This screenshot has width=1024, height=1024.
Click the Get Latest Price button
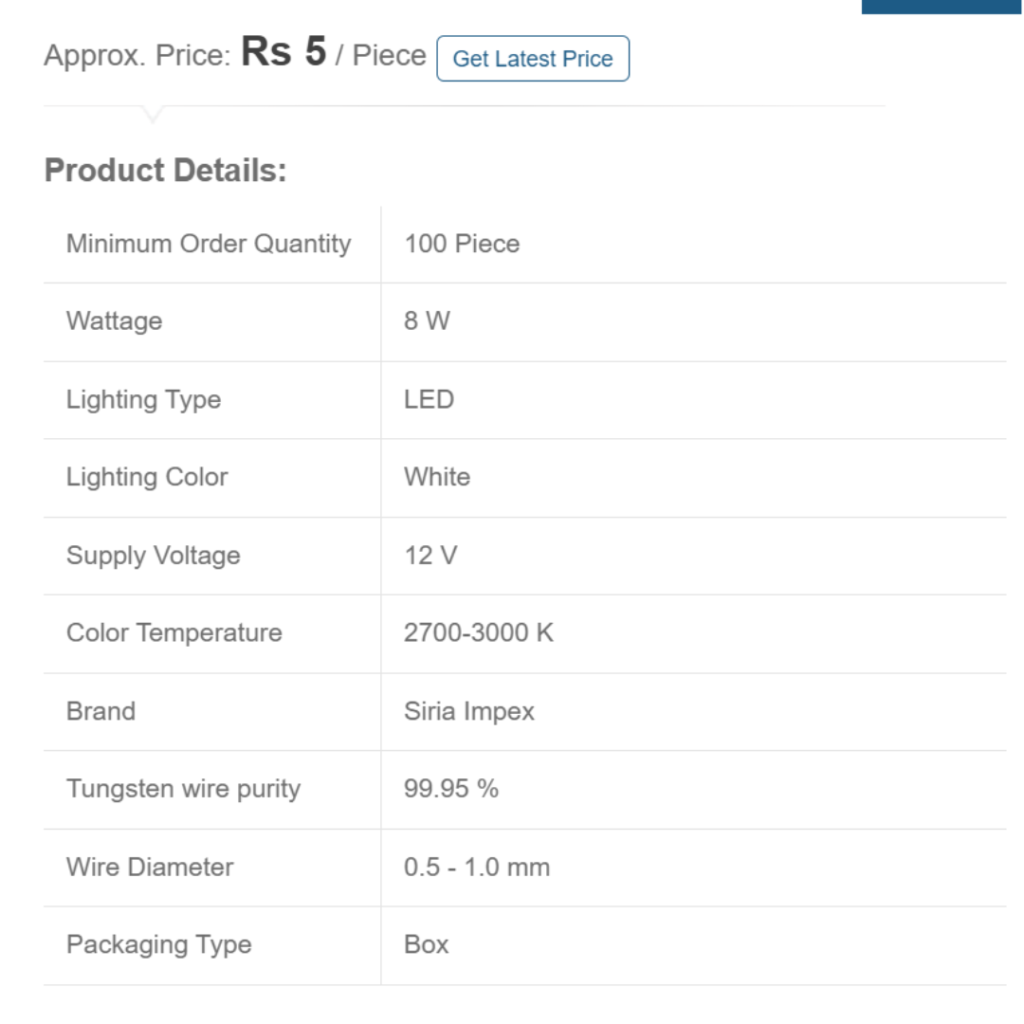pos(532,59)
